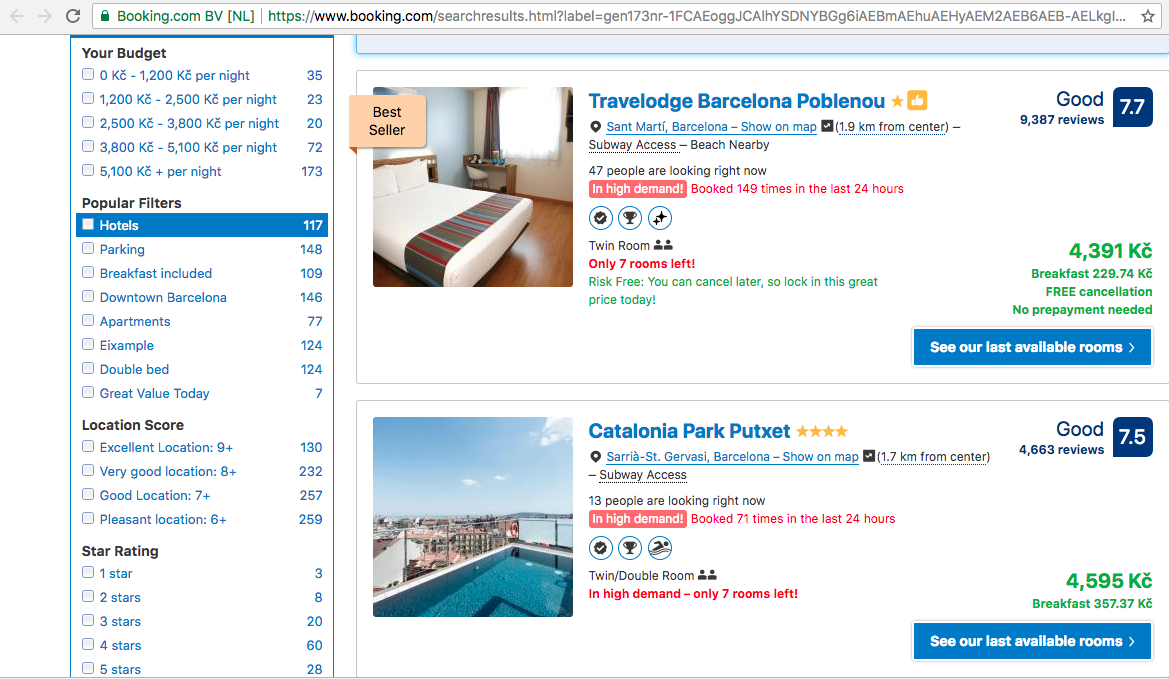Go forward using the browser forward arrow
The image size is (1169, 679).
(45, 16)
